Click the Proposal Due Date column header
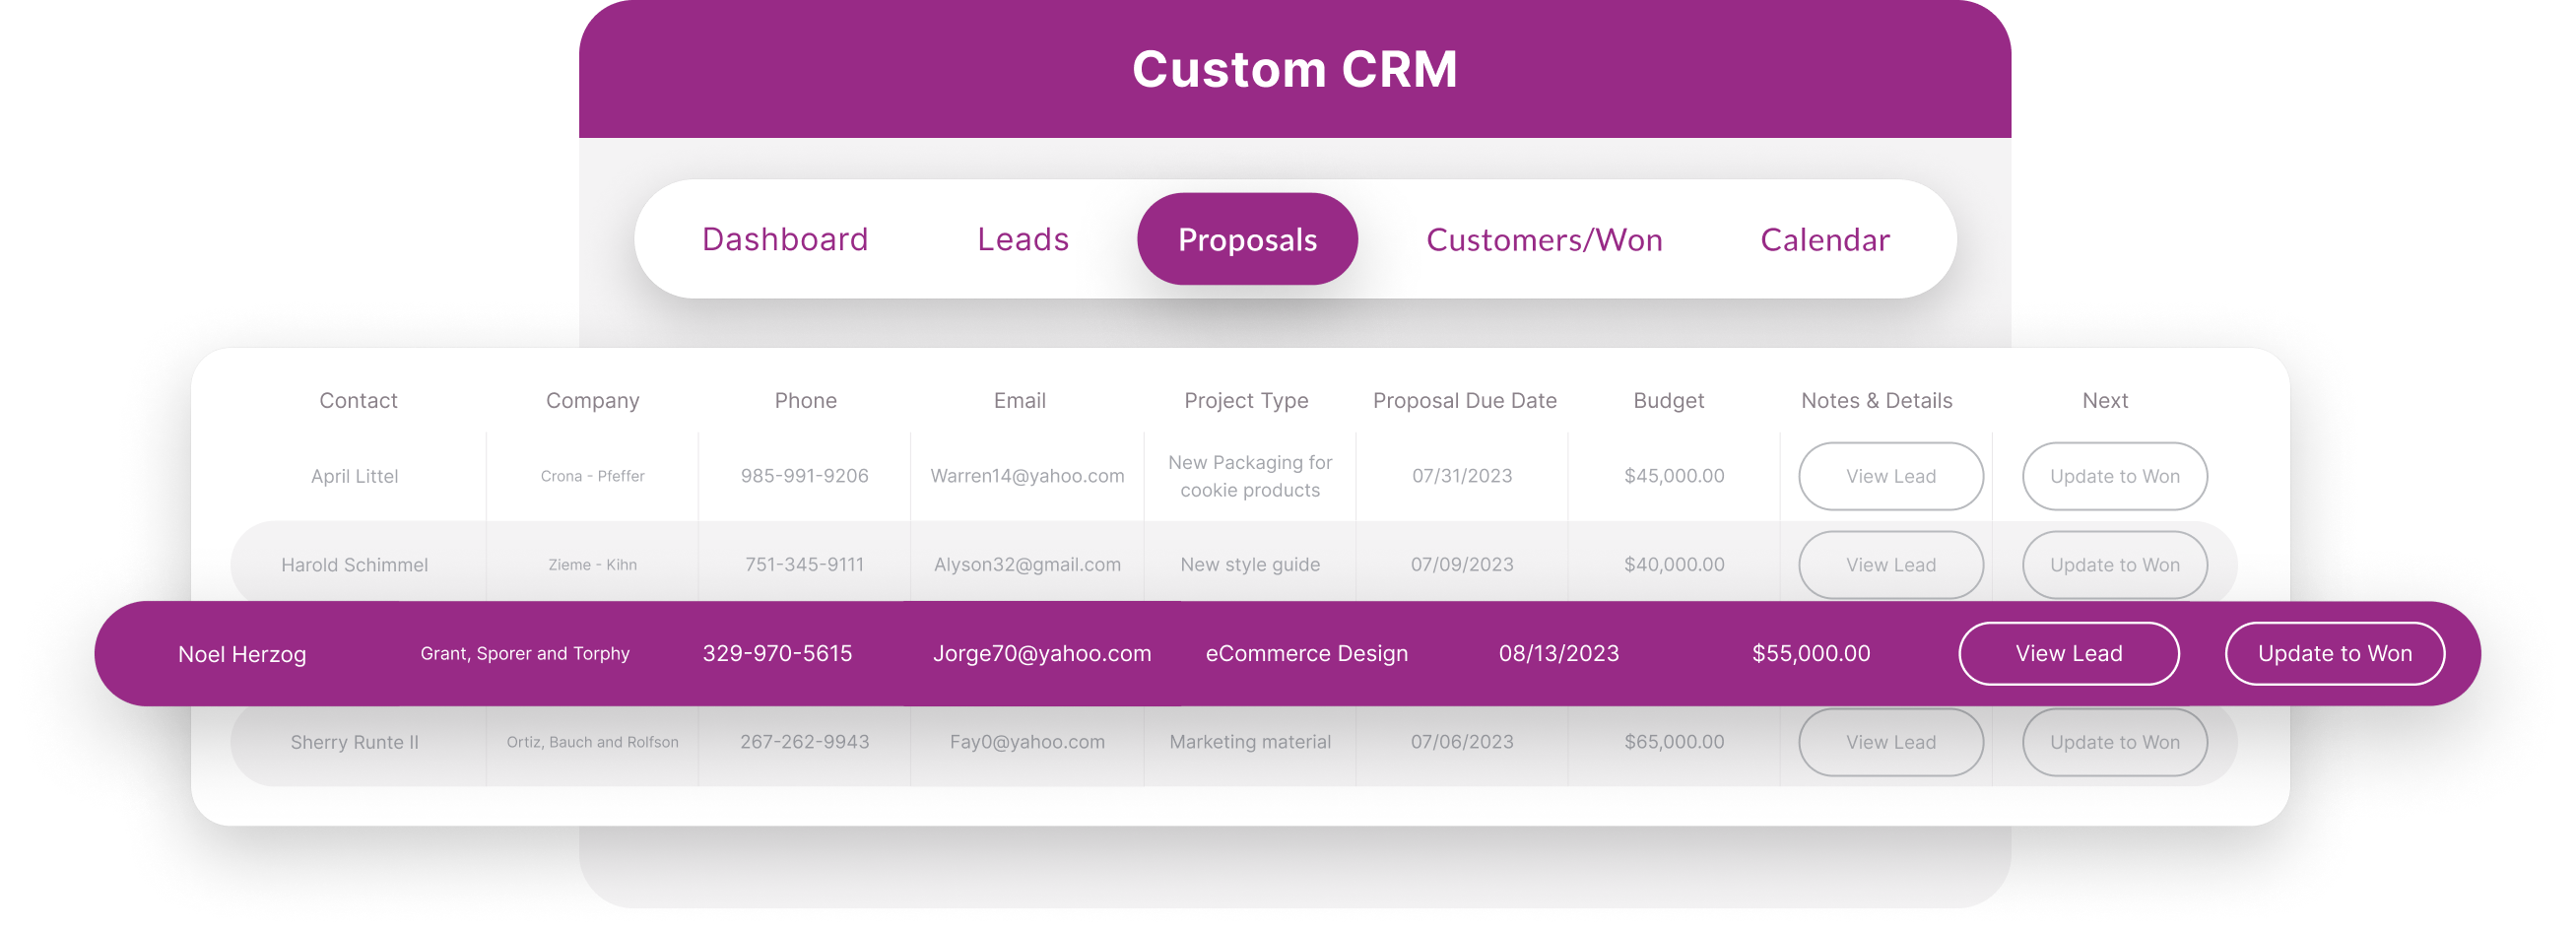 tap(1464, 400)
